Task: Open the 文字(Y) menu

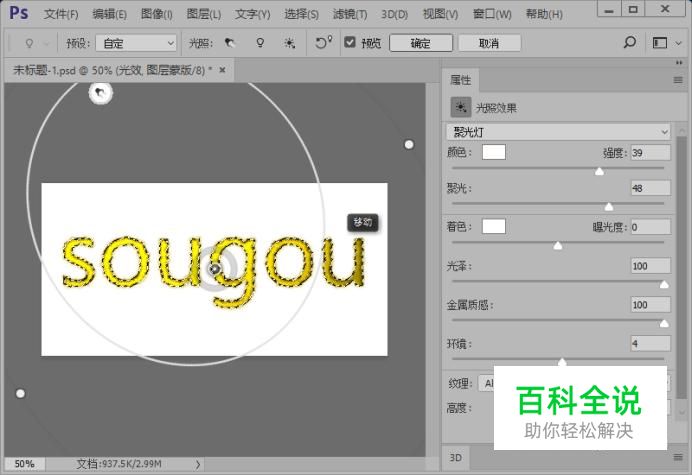Action: tap(252, 14)
